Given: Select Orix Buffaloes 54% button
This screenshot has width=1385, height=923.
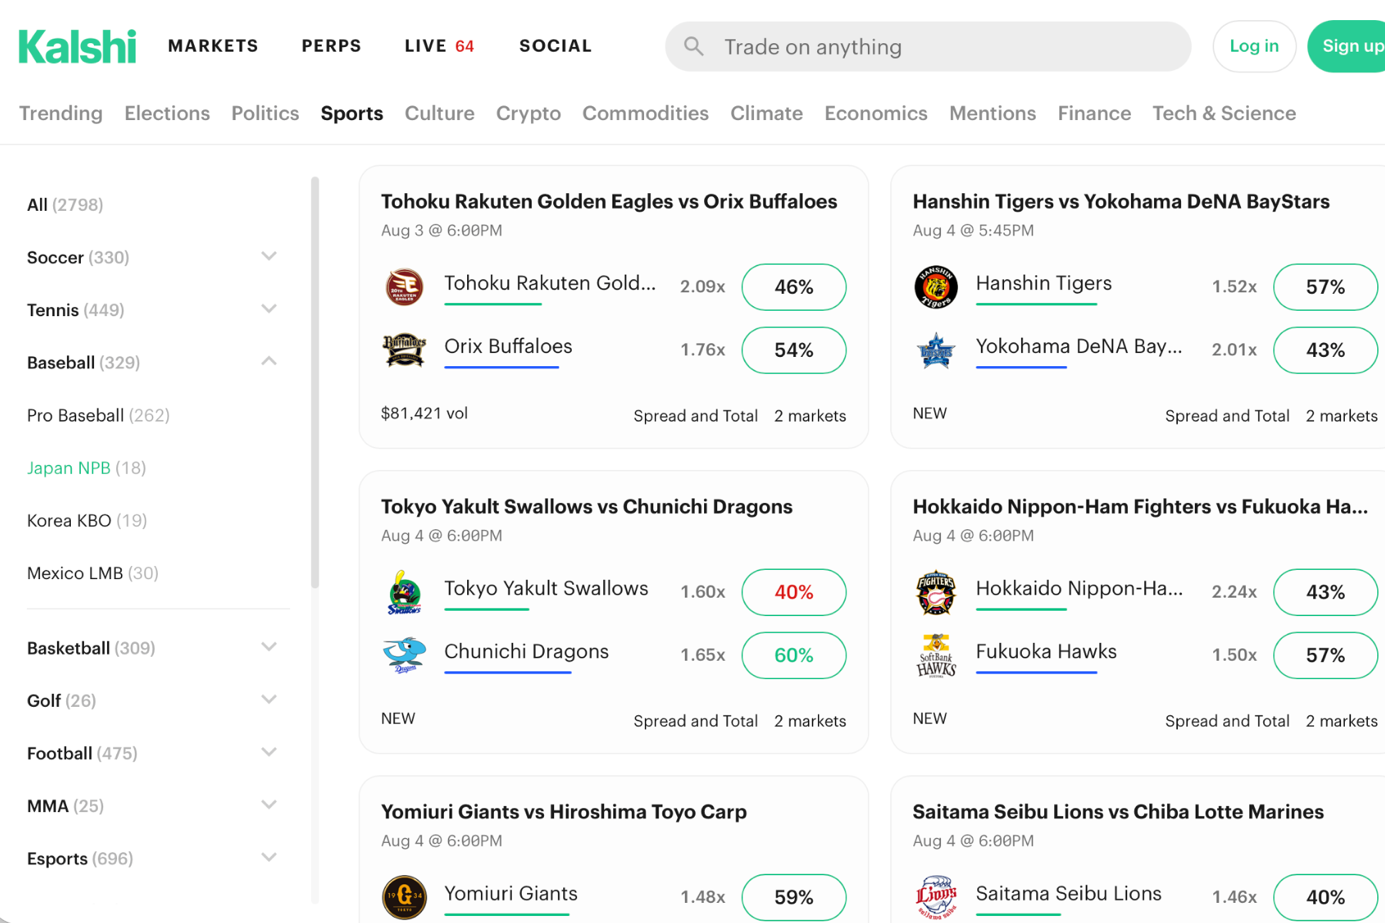Looking at the screenshot, I should (794, 350).
